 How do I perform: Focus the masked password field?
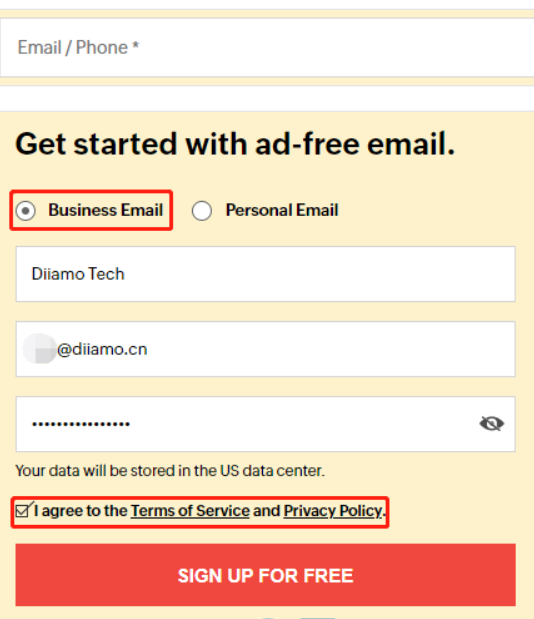266,424
